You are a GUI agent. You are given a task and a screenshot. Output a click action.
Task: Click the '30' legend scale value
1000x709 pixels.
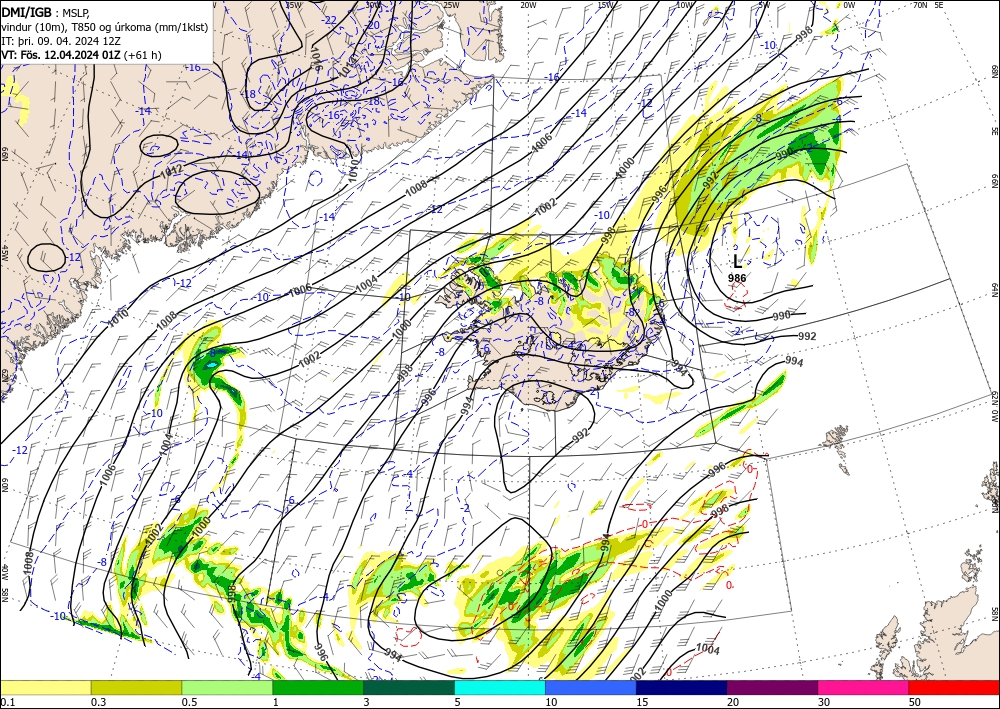point(825,702)
